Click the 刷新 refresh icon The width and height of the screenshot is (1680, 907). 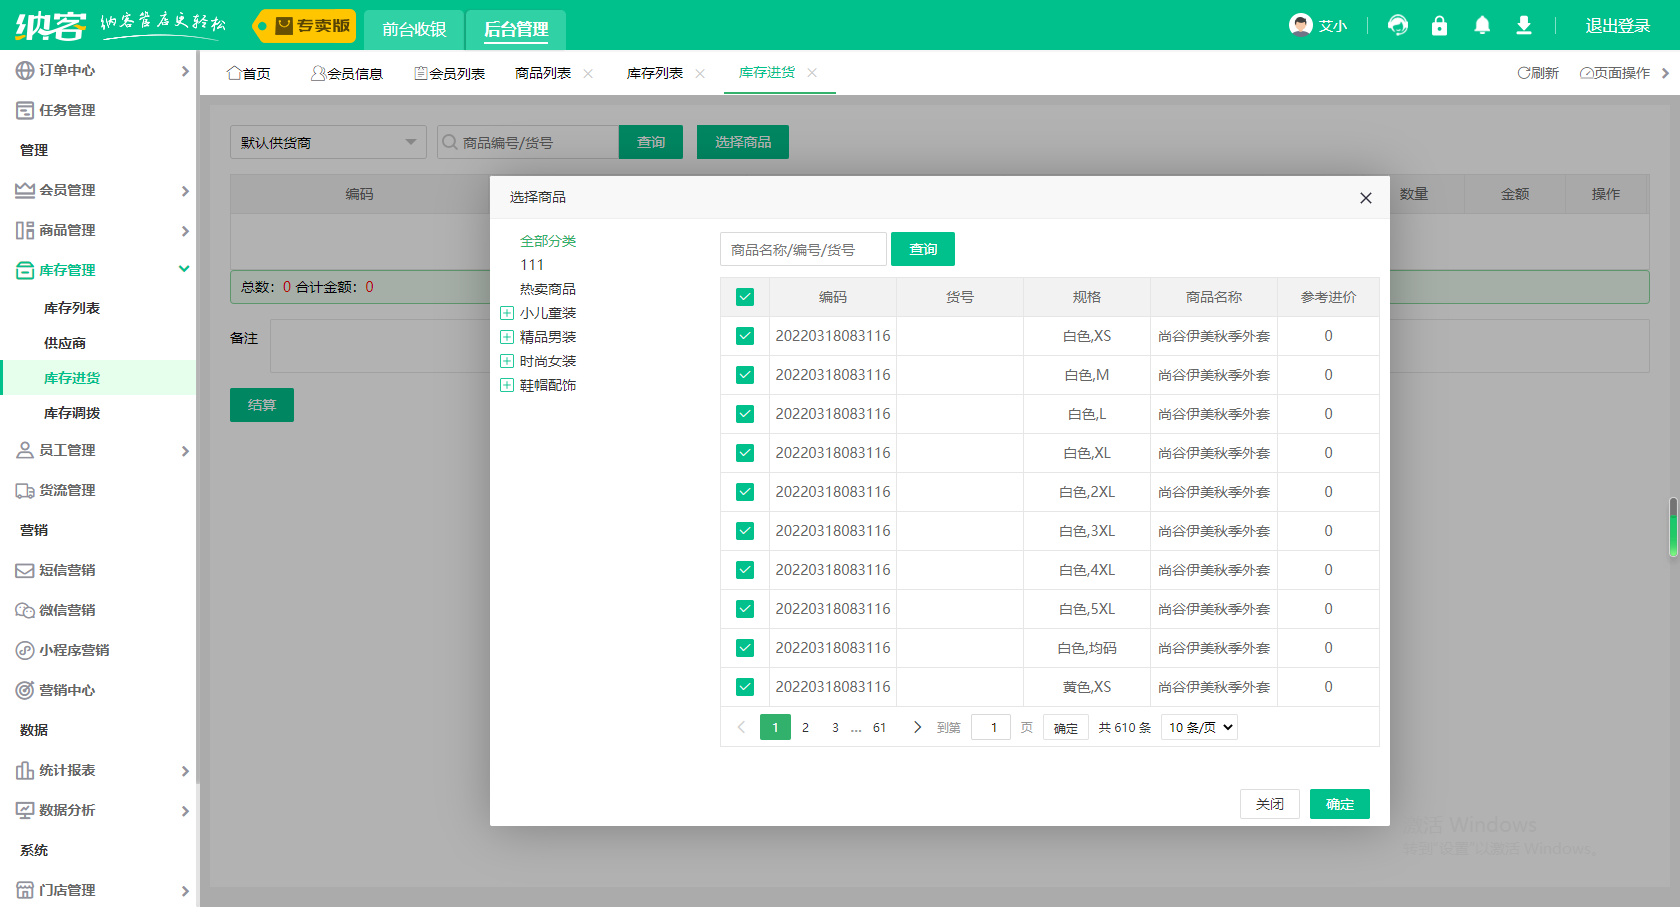tap(1524, 73)
